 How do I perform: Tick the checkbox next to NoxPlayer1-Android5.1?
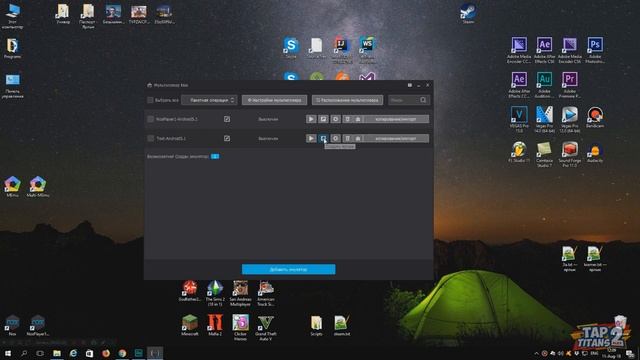[151, 119]
